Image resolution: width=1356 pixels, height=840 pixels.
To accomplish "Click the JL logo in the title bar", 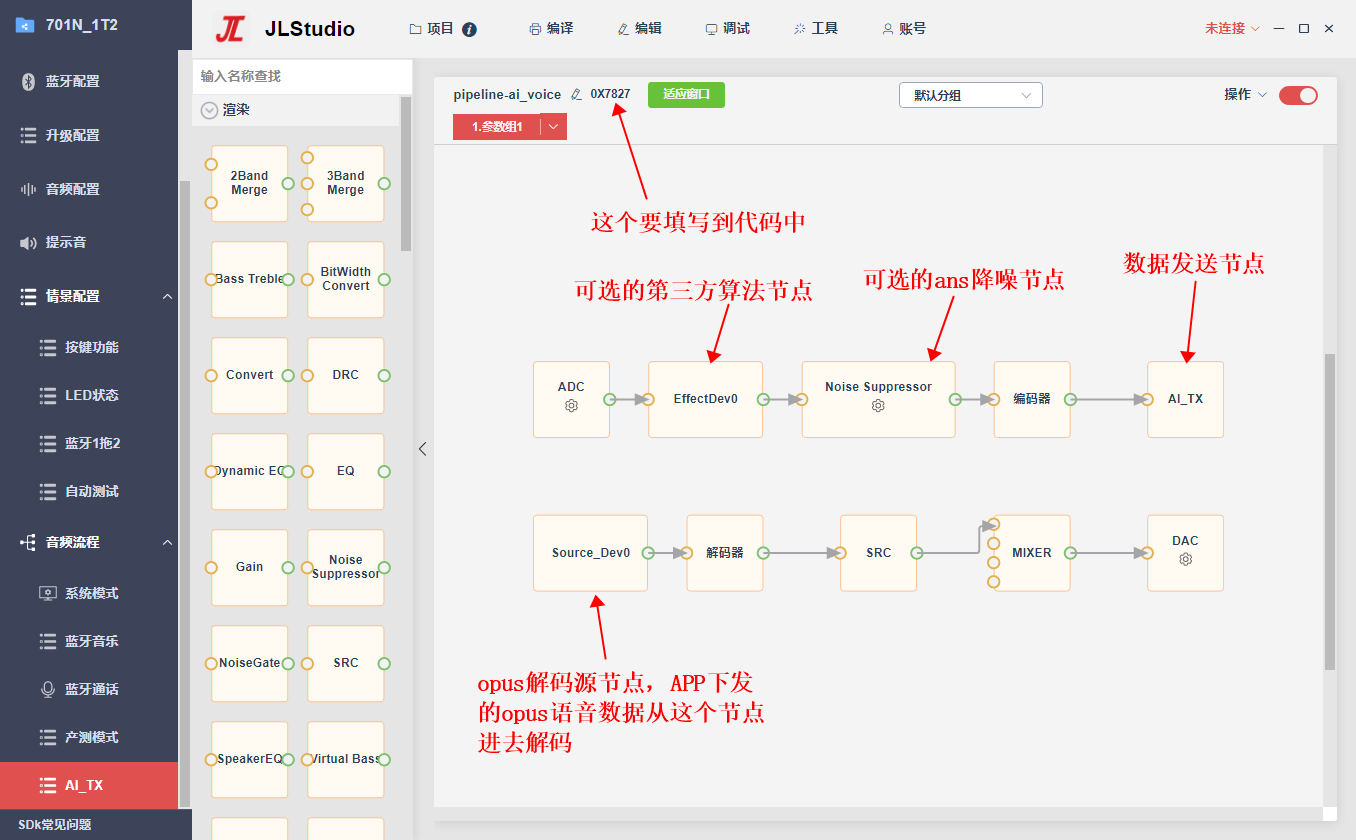I will (229, 28).
